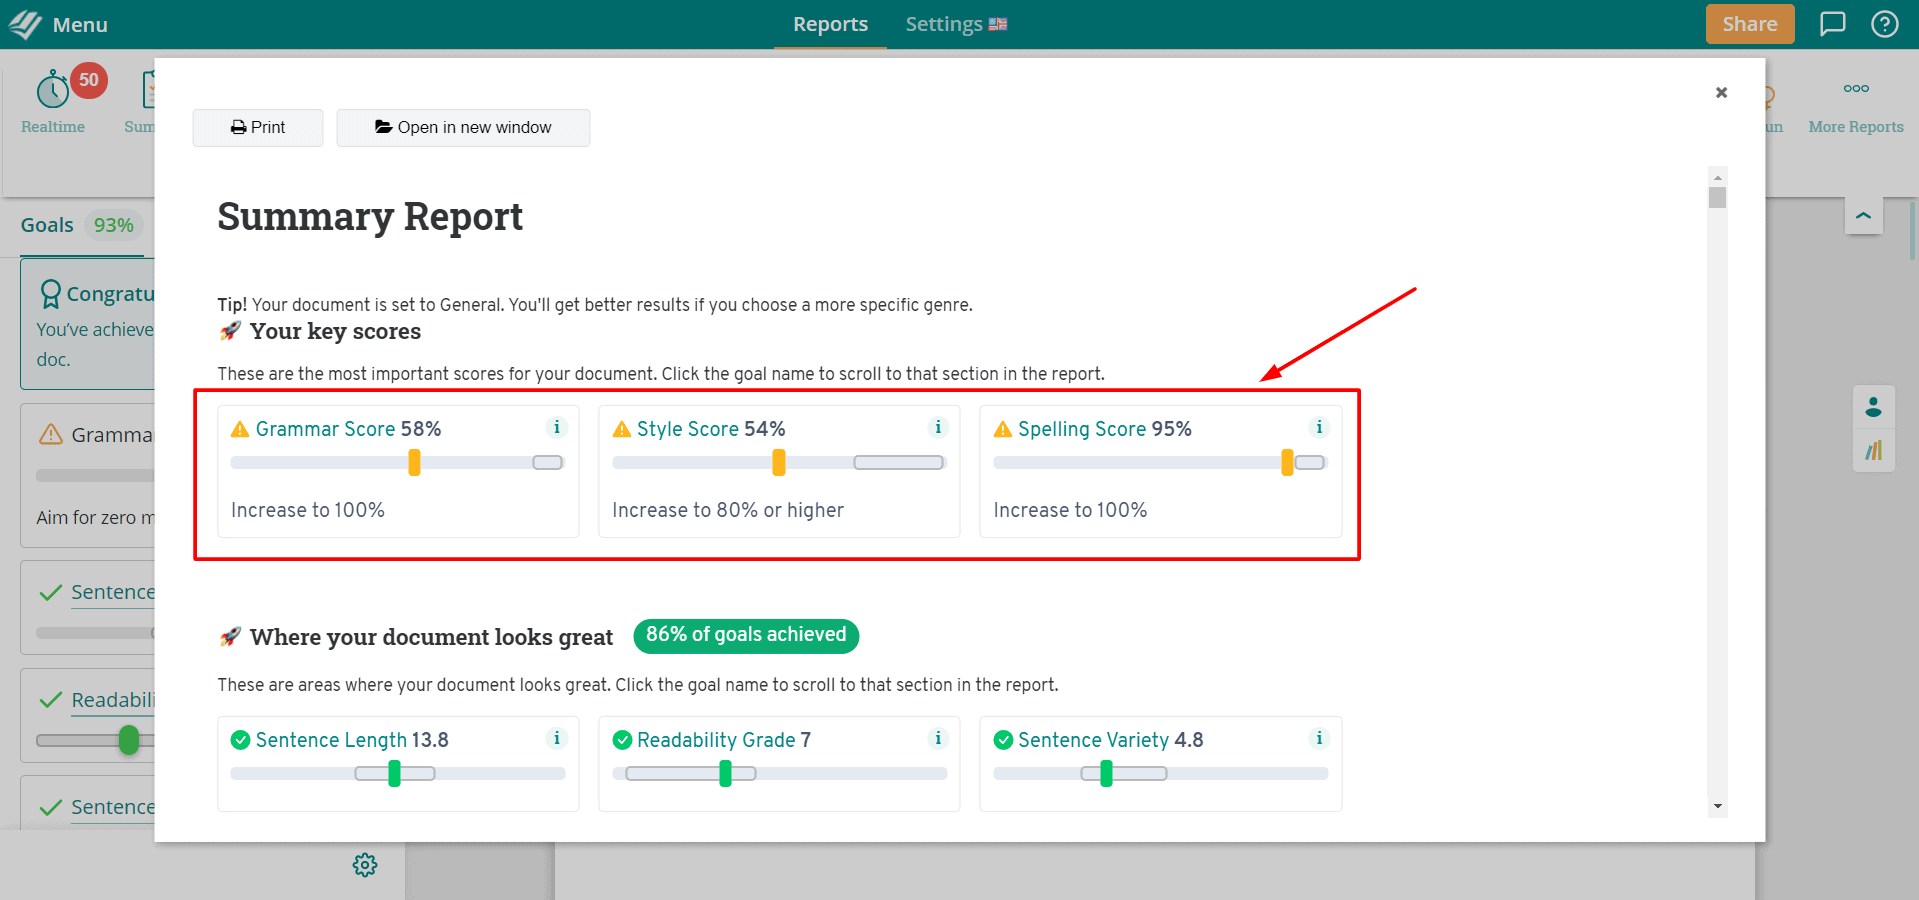Open the feedback chat bubble icon
Screen dimensions: 1919x900
(x=1832, y=24)
